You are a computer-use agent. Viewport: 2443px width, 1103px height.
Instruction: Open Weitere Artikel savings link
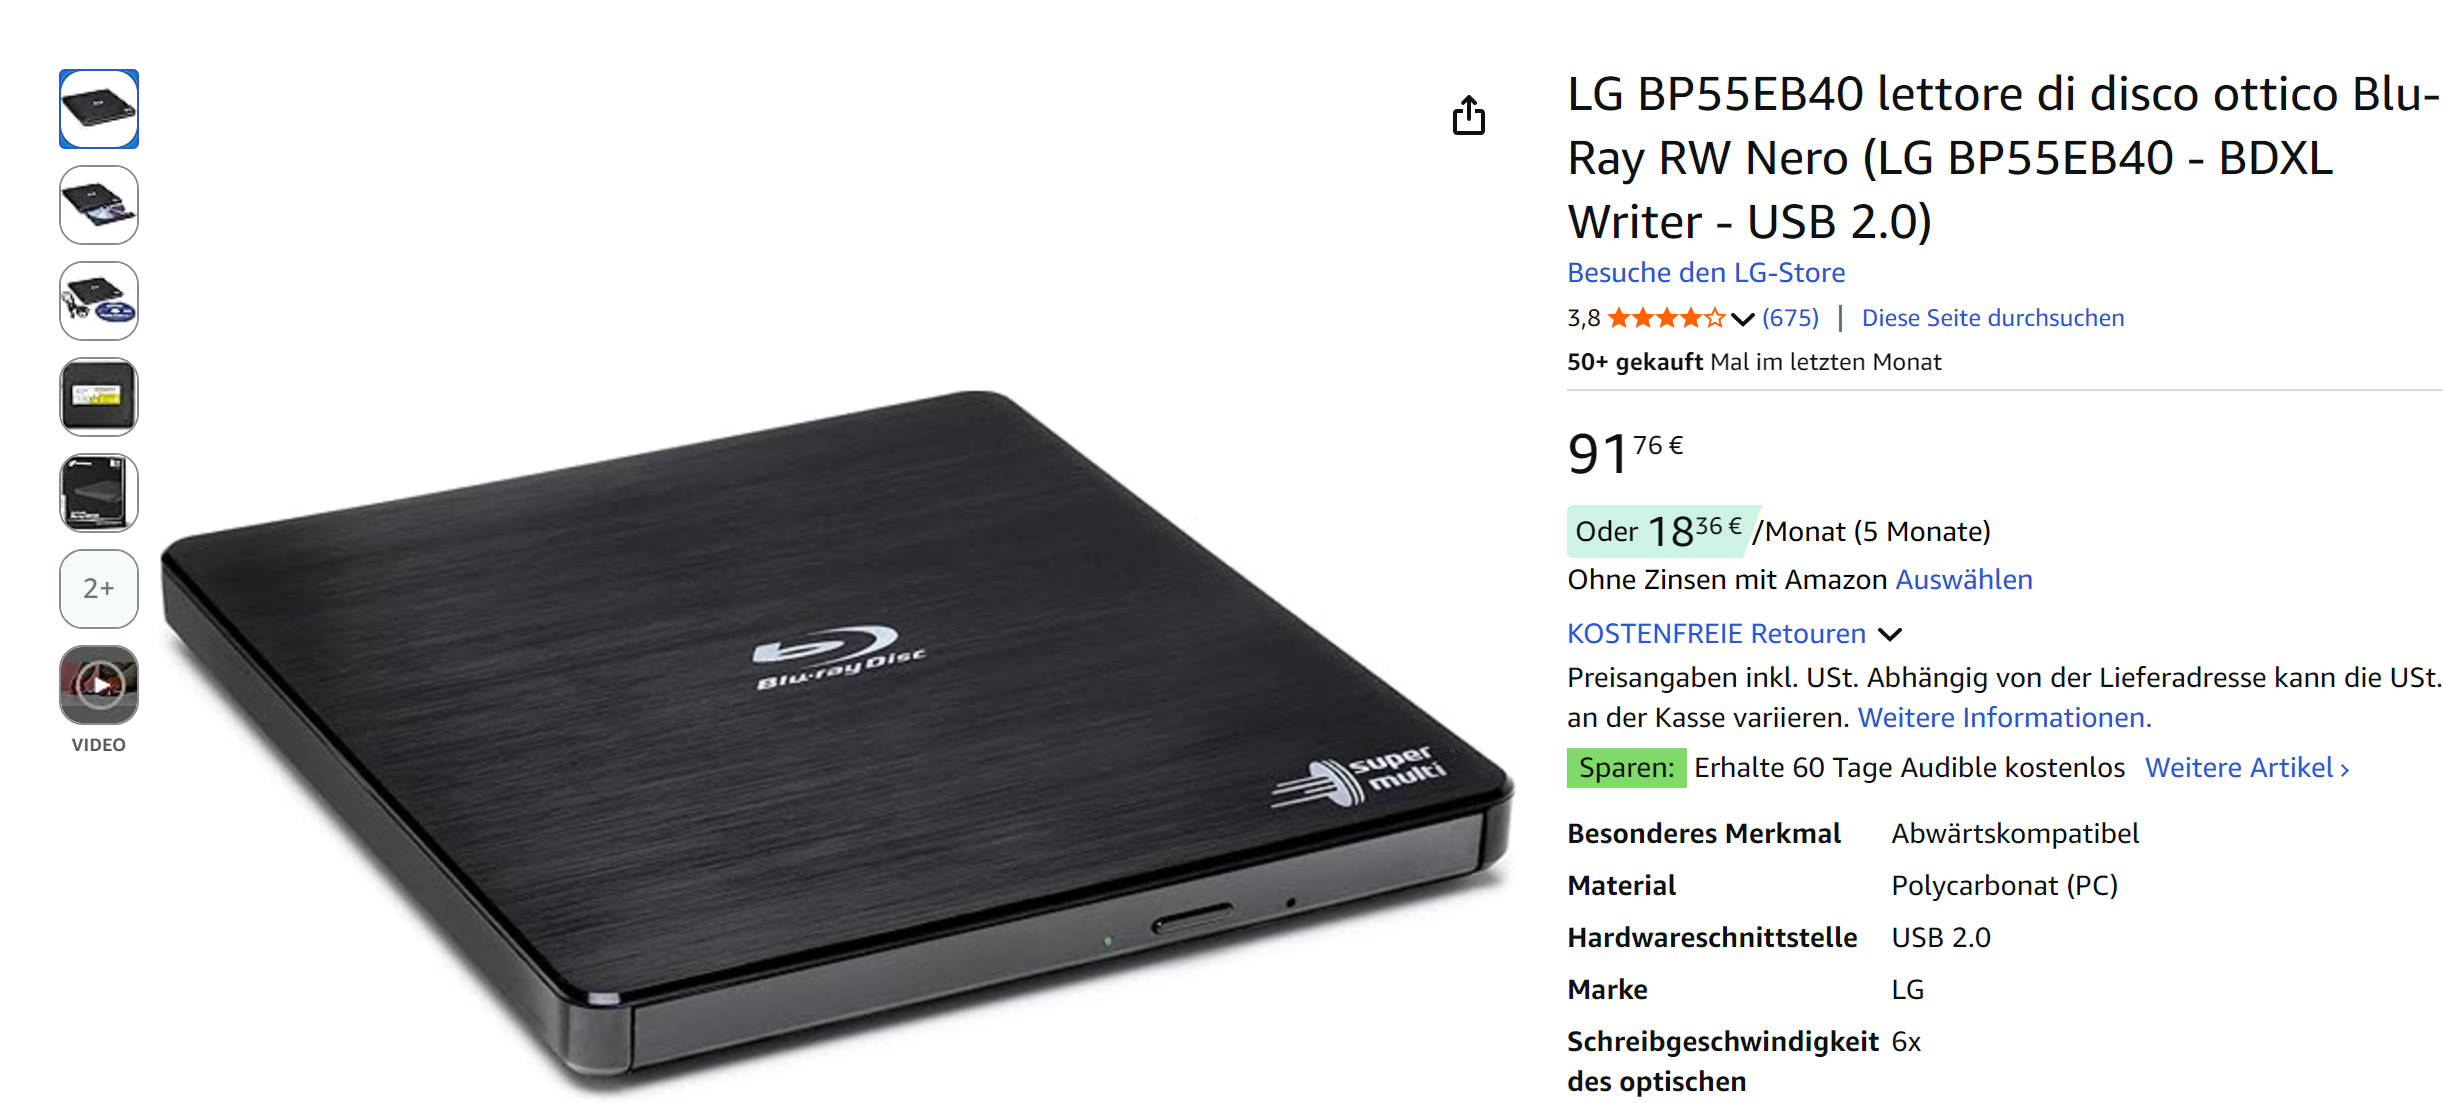point(2246,767)
